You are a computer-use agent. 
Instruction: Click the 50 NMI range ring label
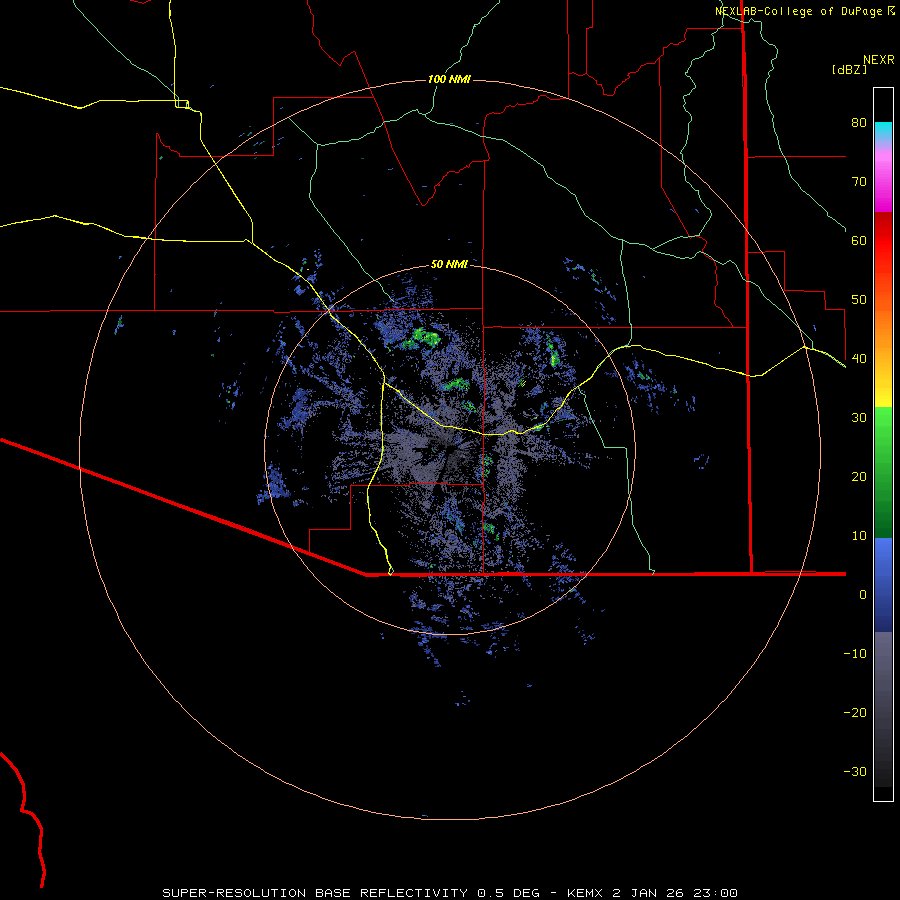point(449,265)
